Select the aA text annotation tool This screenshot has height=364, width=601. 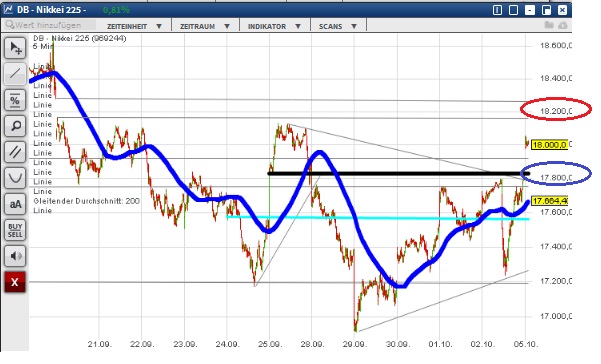pos(15,204)
